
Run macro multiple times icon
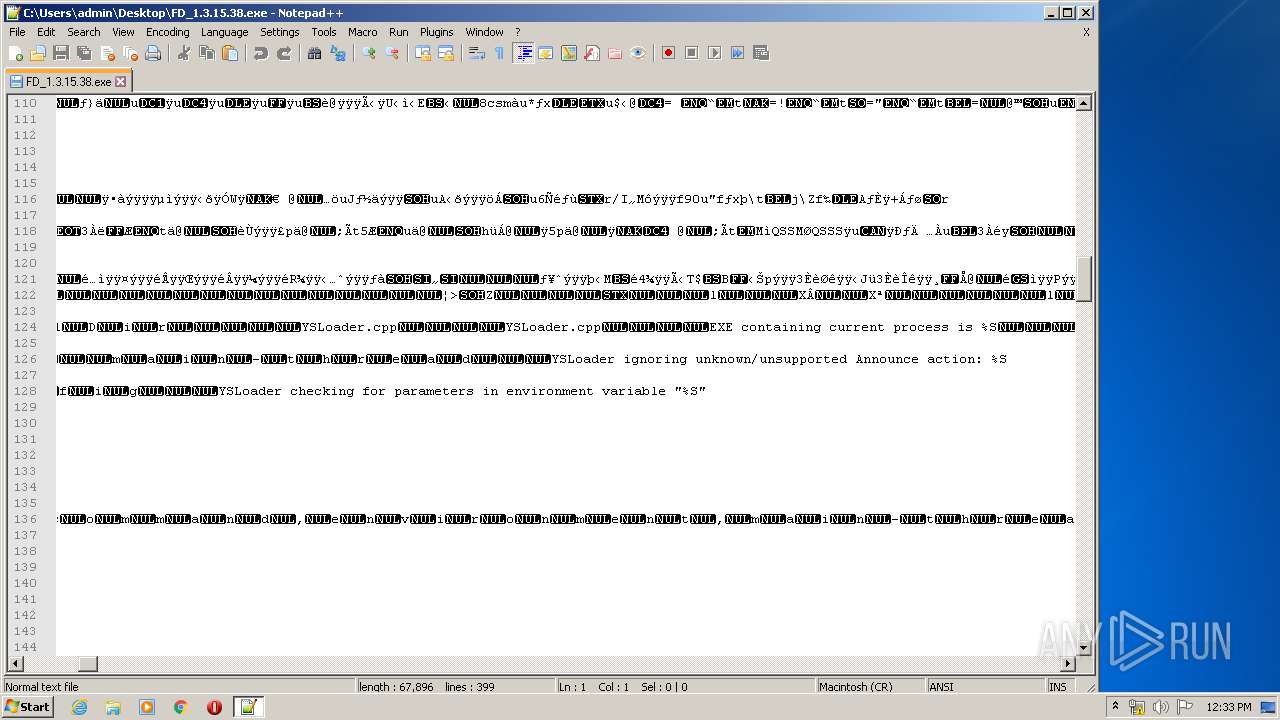[738, 53]
